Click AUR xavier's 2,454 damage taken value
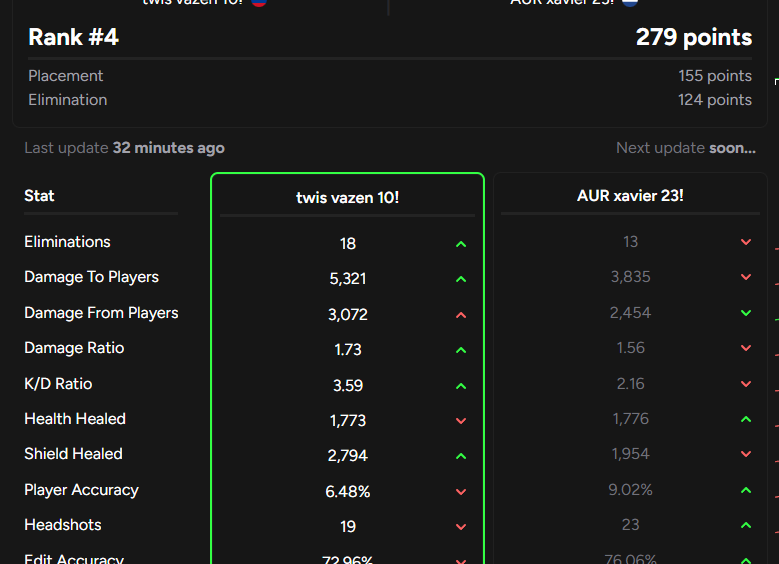 coord(630,313)
